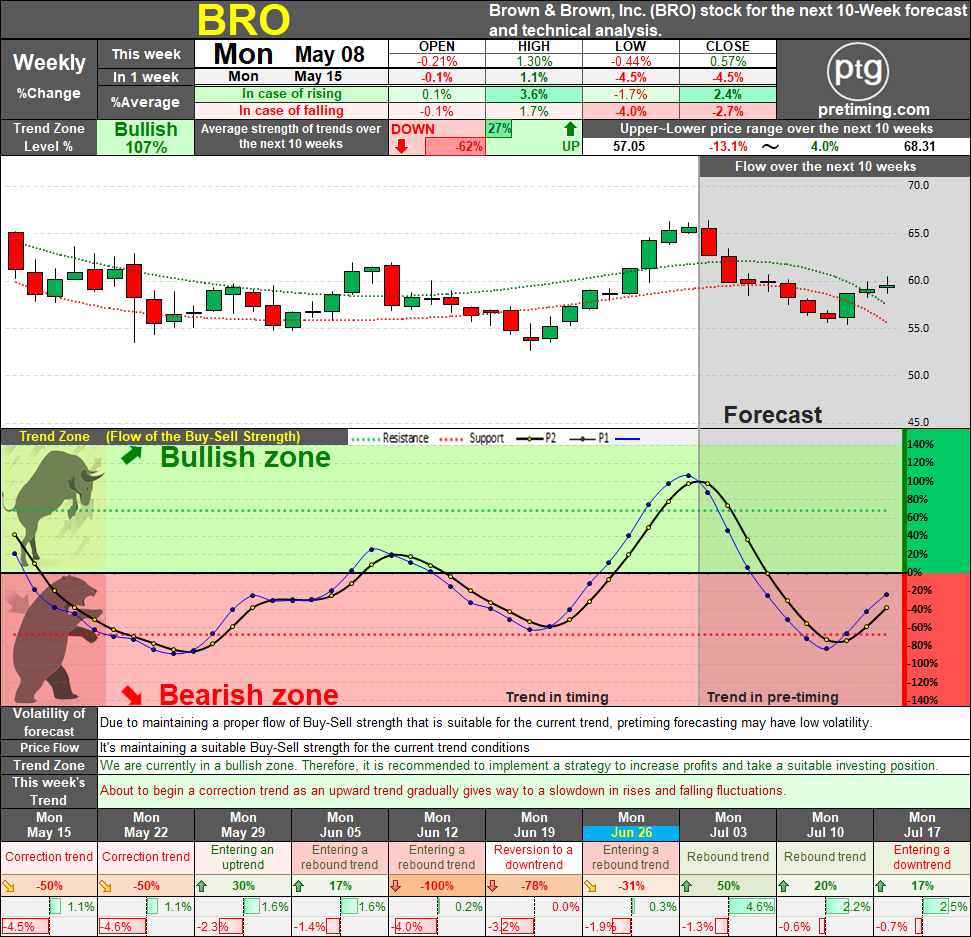971x937 pixels.
Task: Click the green up arrow beside 20%
Action: (x=784, y=886)
